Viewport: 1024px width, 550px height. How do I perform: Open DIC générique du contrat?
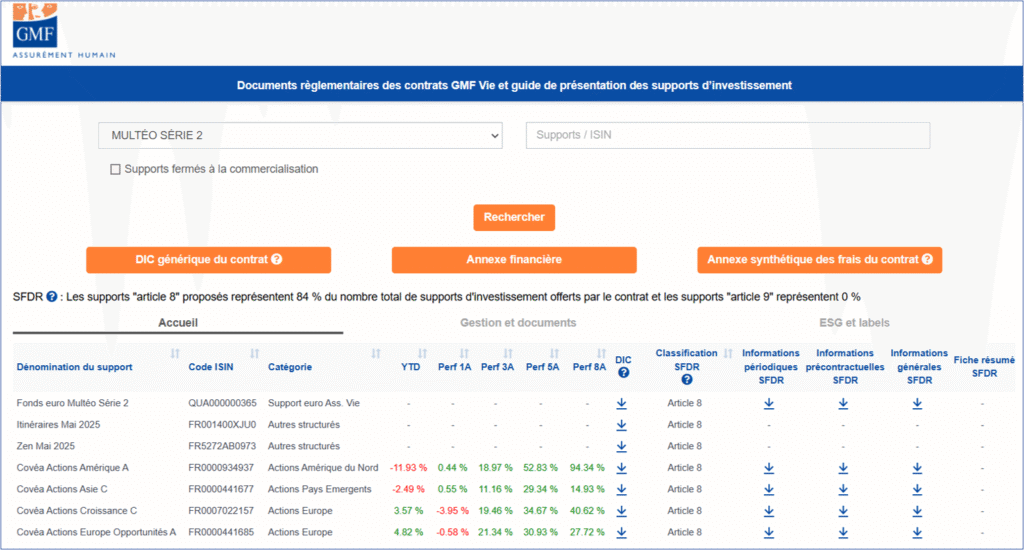[208, 259]
